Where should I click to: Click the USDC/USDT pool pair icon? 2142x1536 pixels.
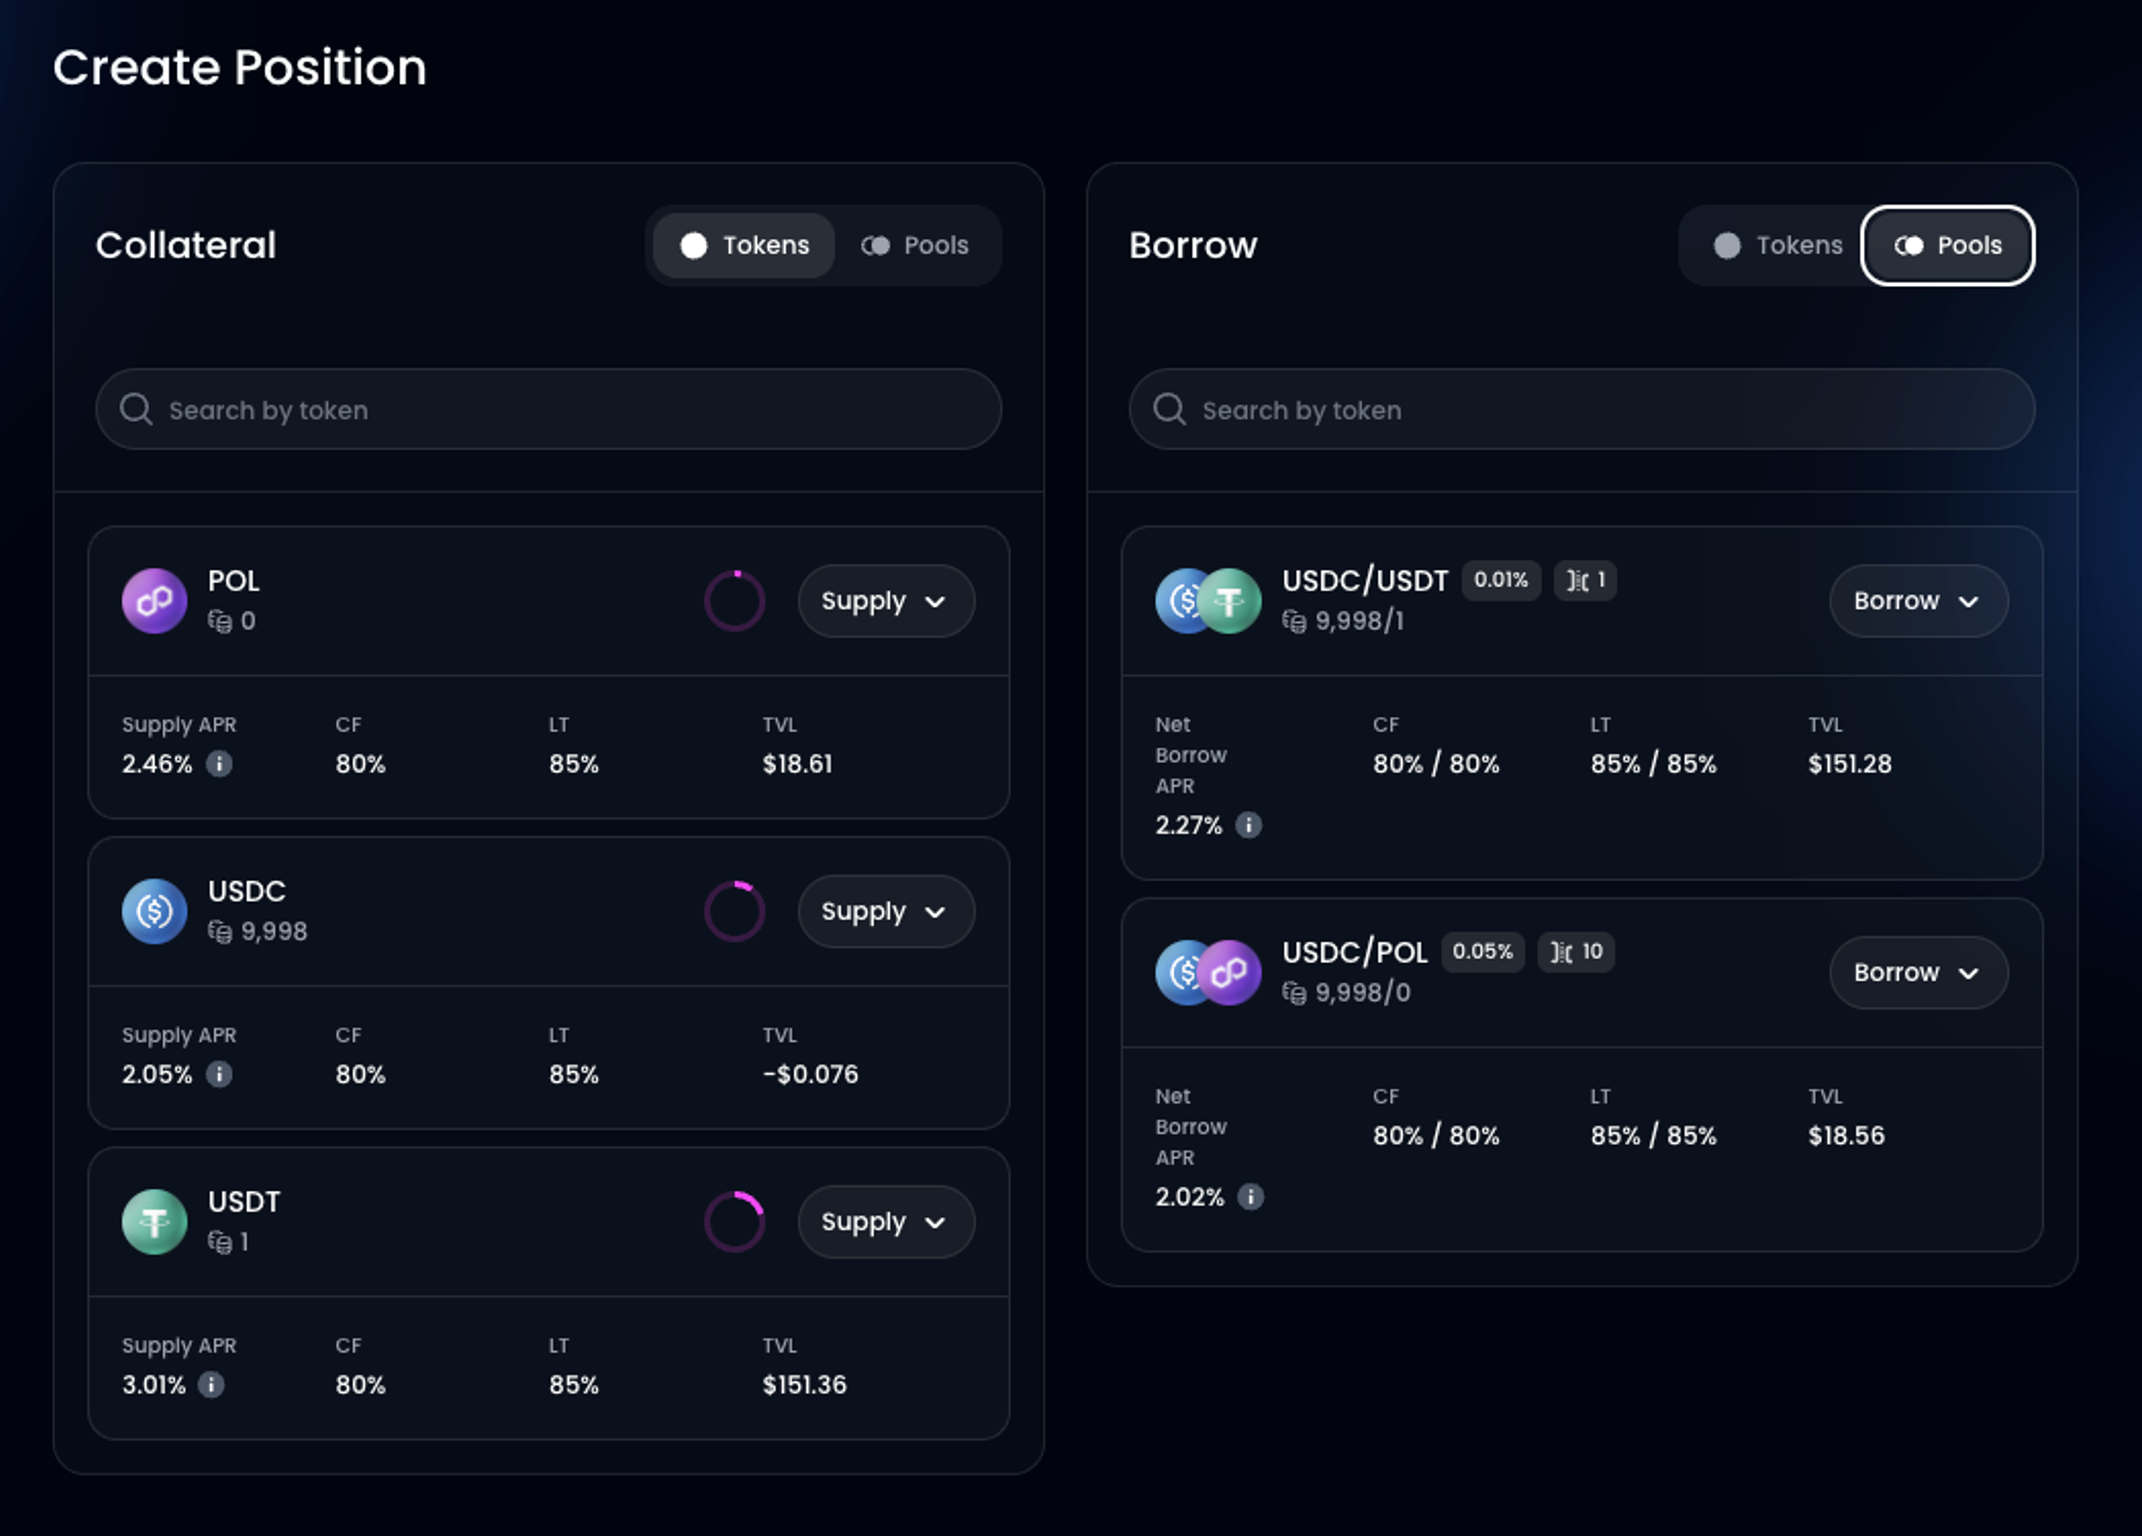pos(1207,601)
